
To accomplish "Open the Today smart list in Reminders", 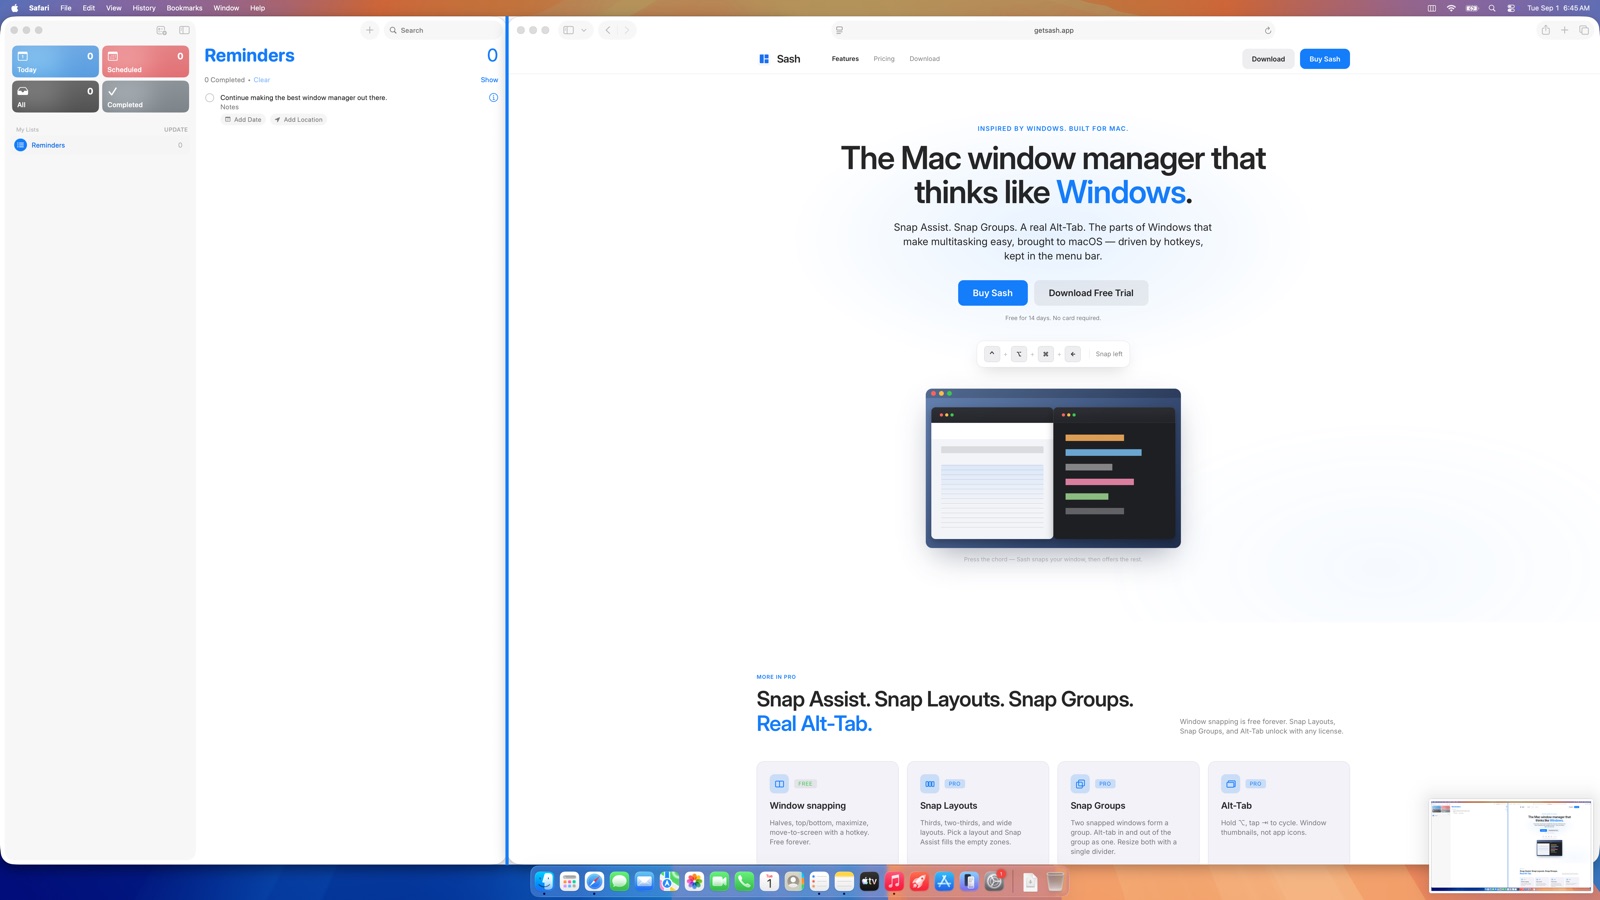I will click(x=55, y=61).
